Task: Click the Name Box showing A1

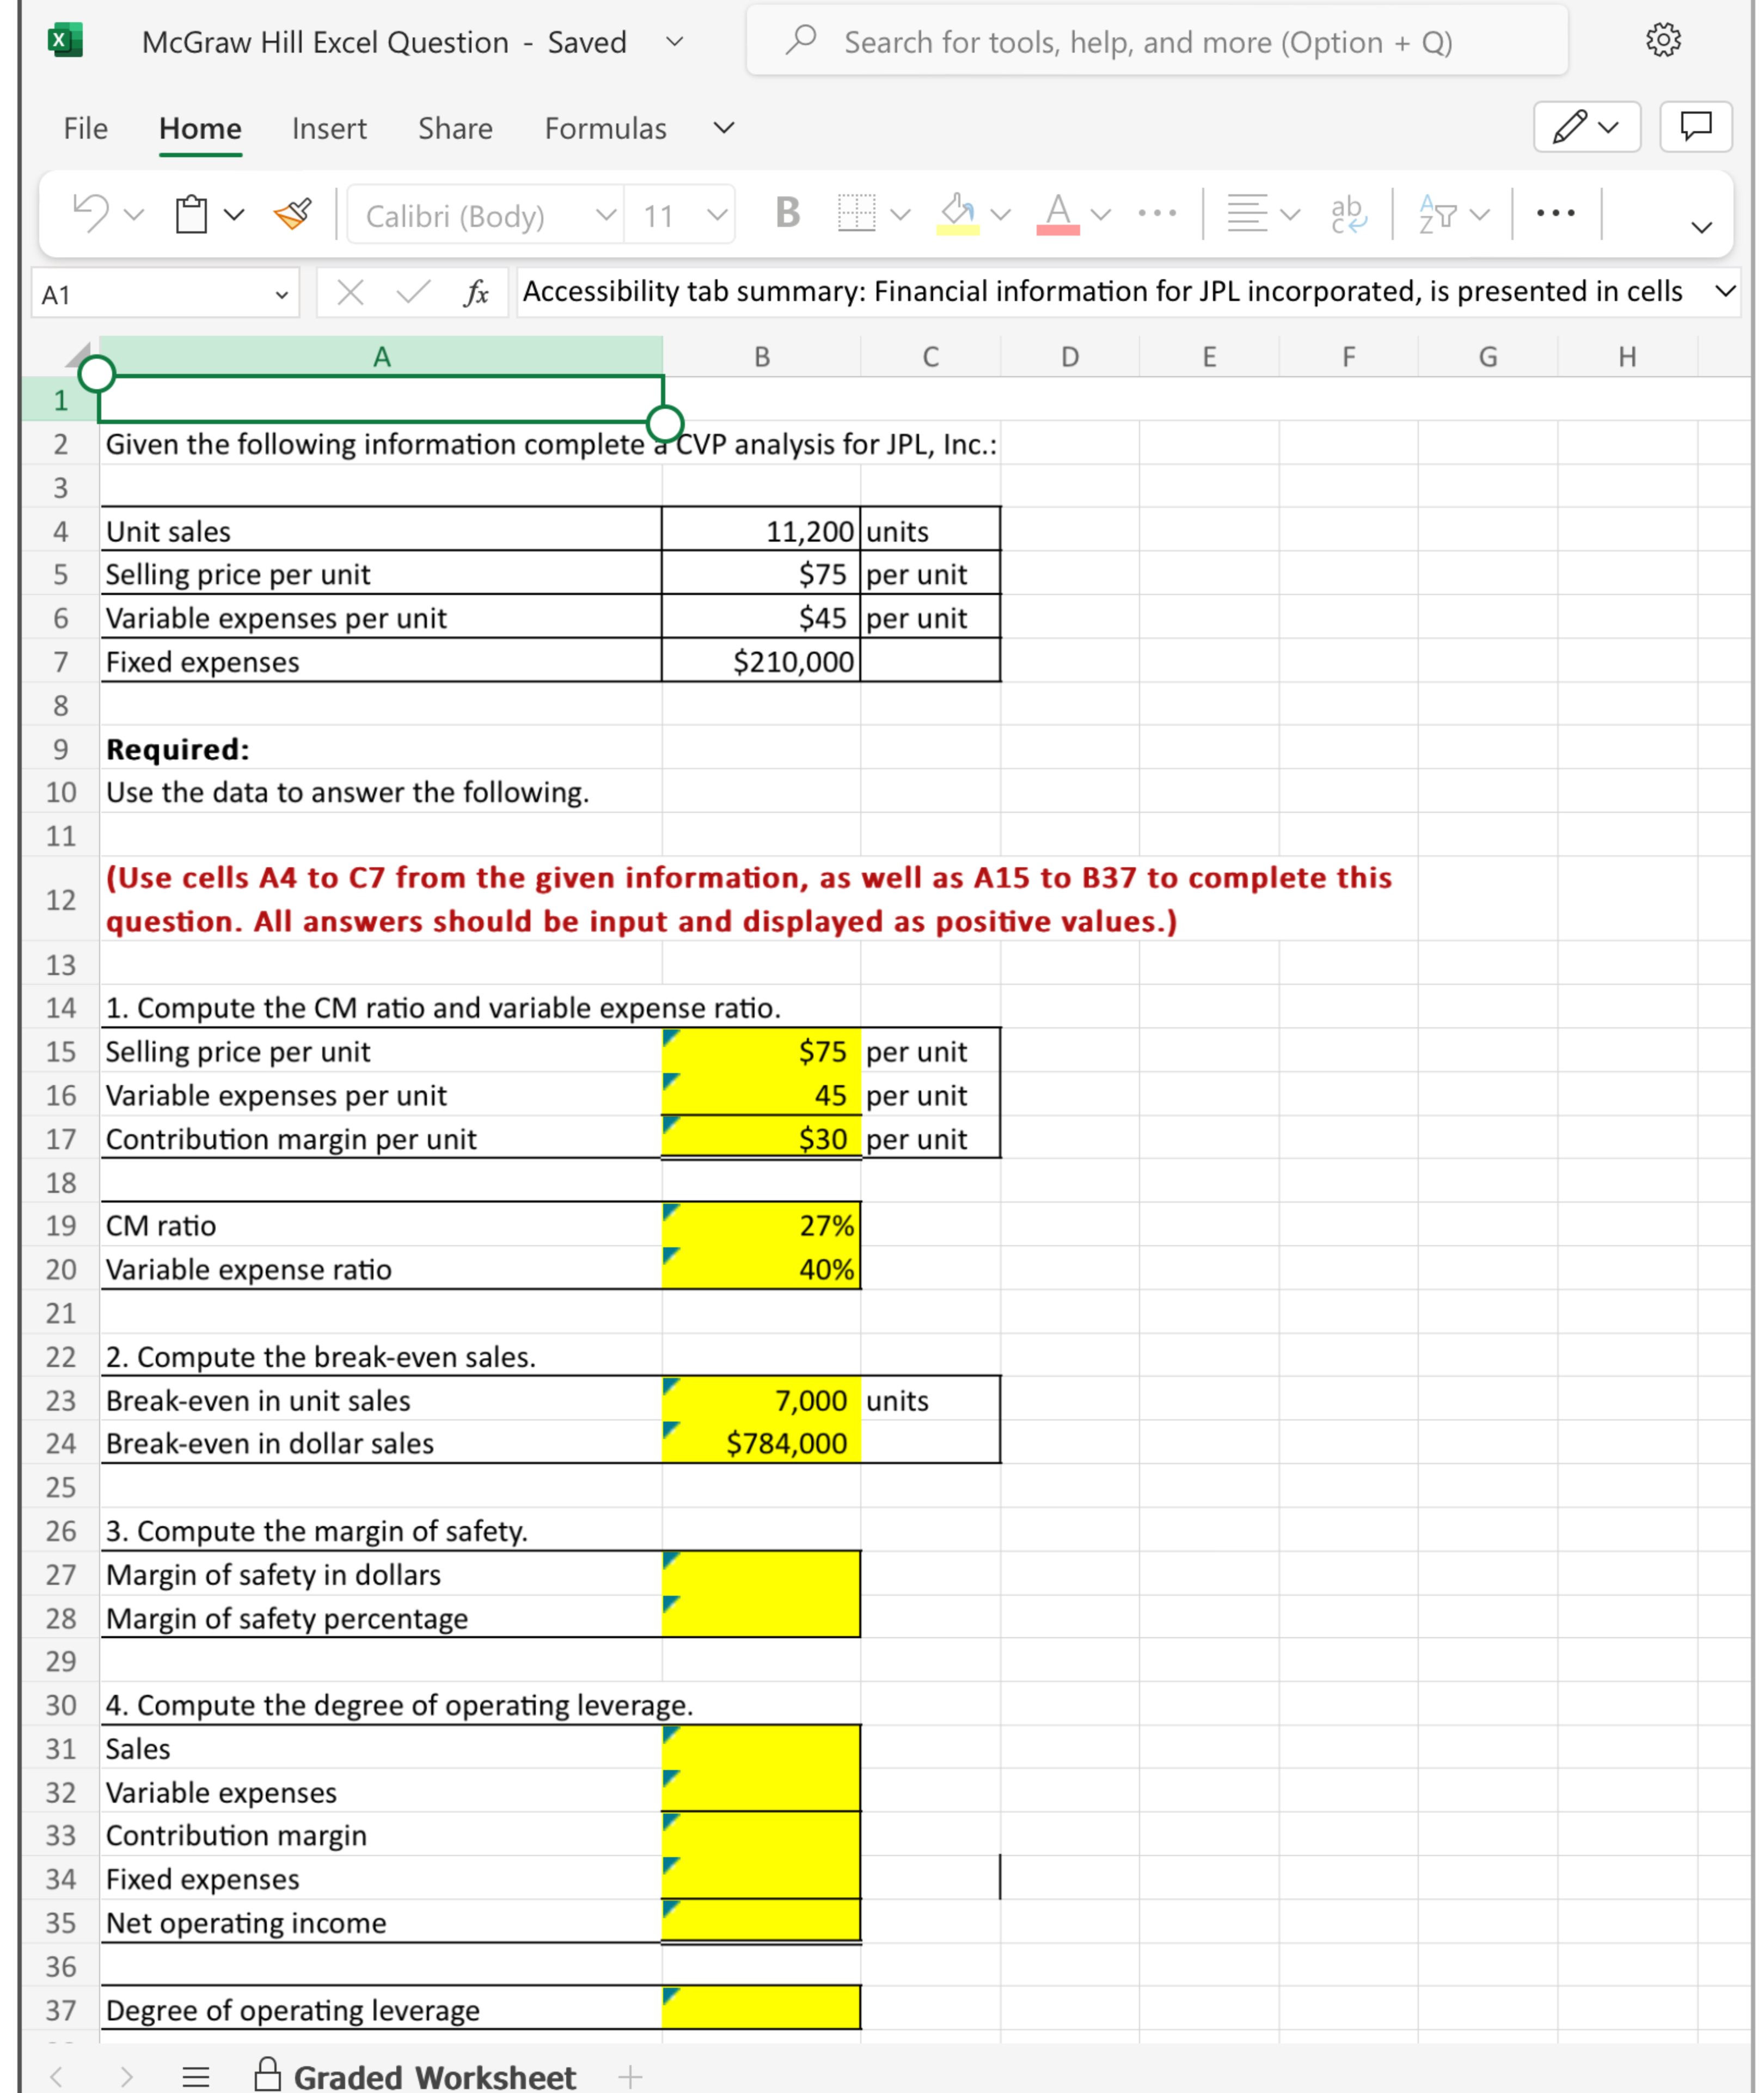Action: point(165,294)
